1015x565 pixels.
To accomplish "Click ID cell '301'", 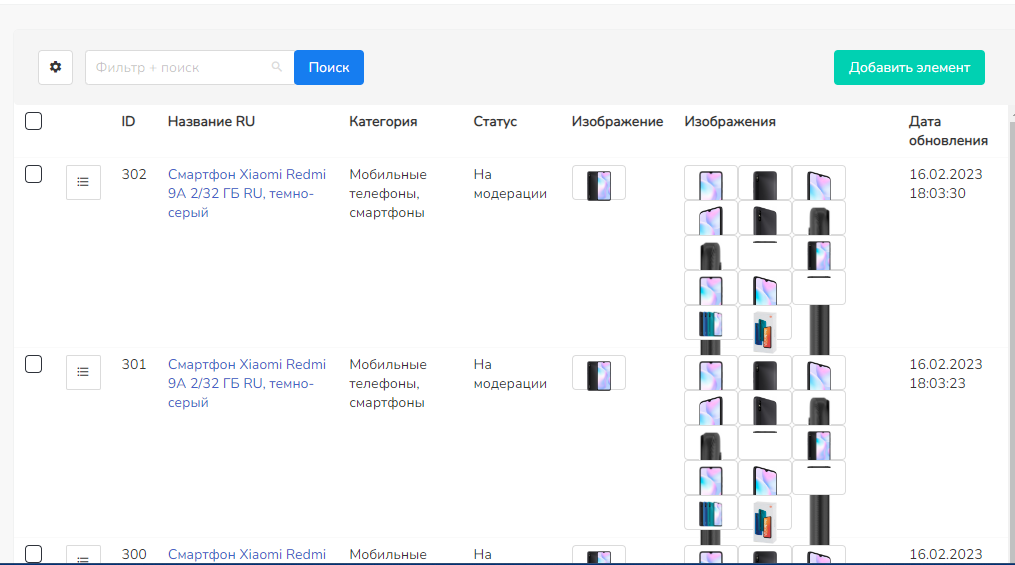I will click(134, 364).
